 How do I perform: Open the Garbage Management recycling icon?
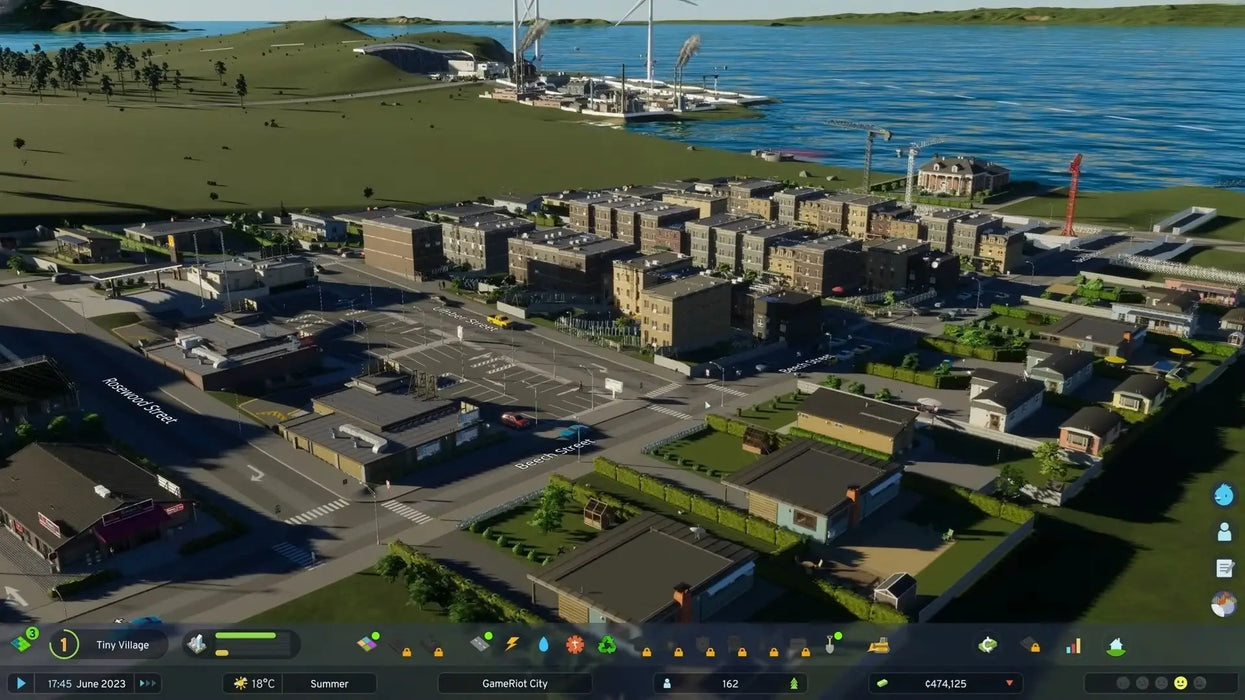(606, 645)
